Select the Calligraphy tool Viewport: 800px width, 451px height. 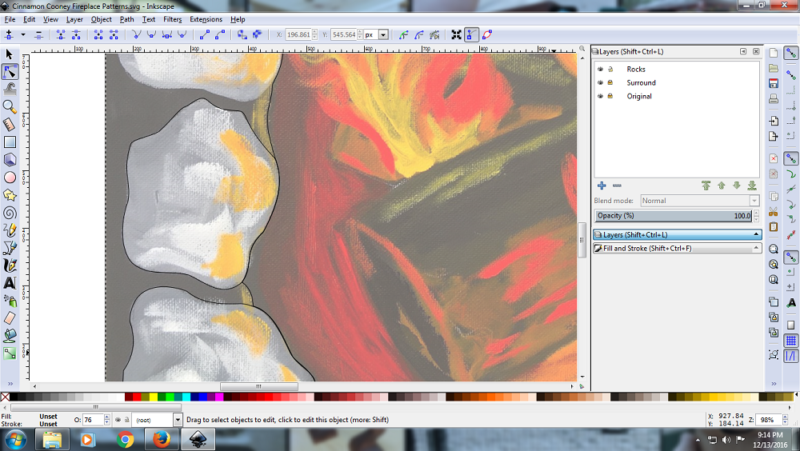[x=9, y=265]
